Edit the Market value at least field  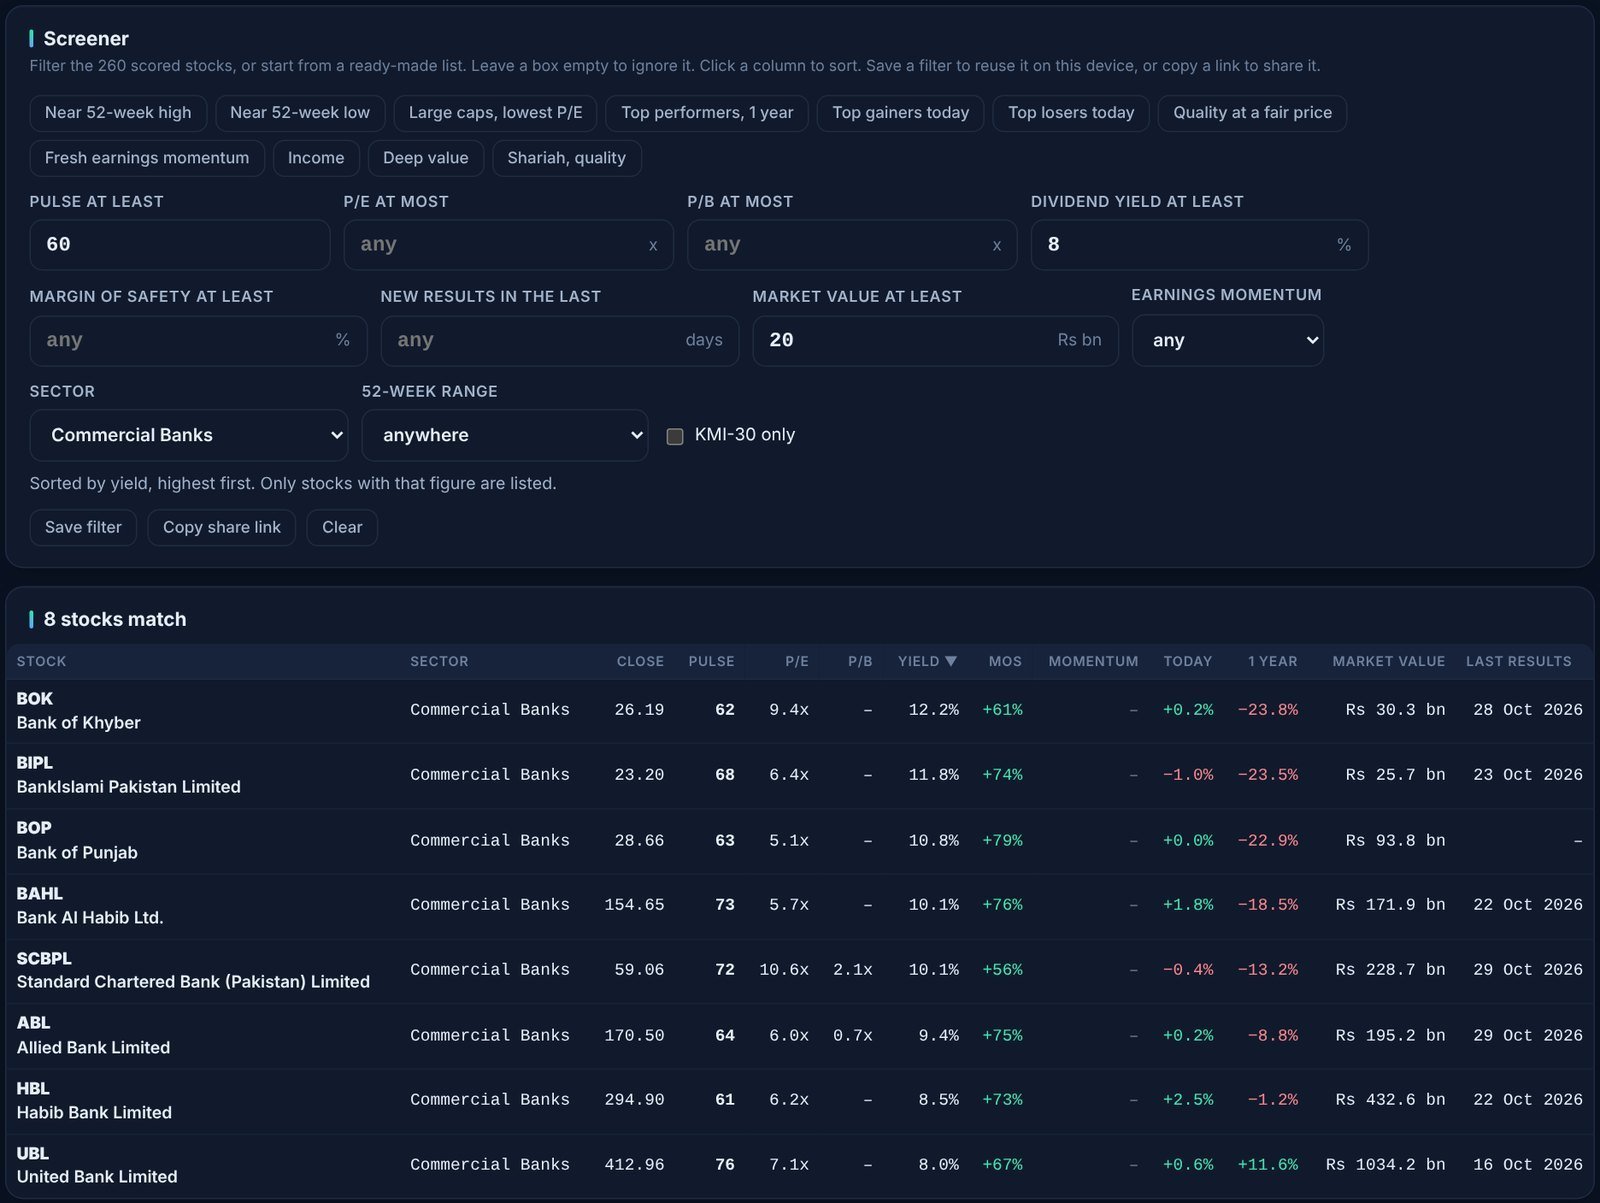[x=935, y=340]
